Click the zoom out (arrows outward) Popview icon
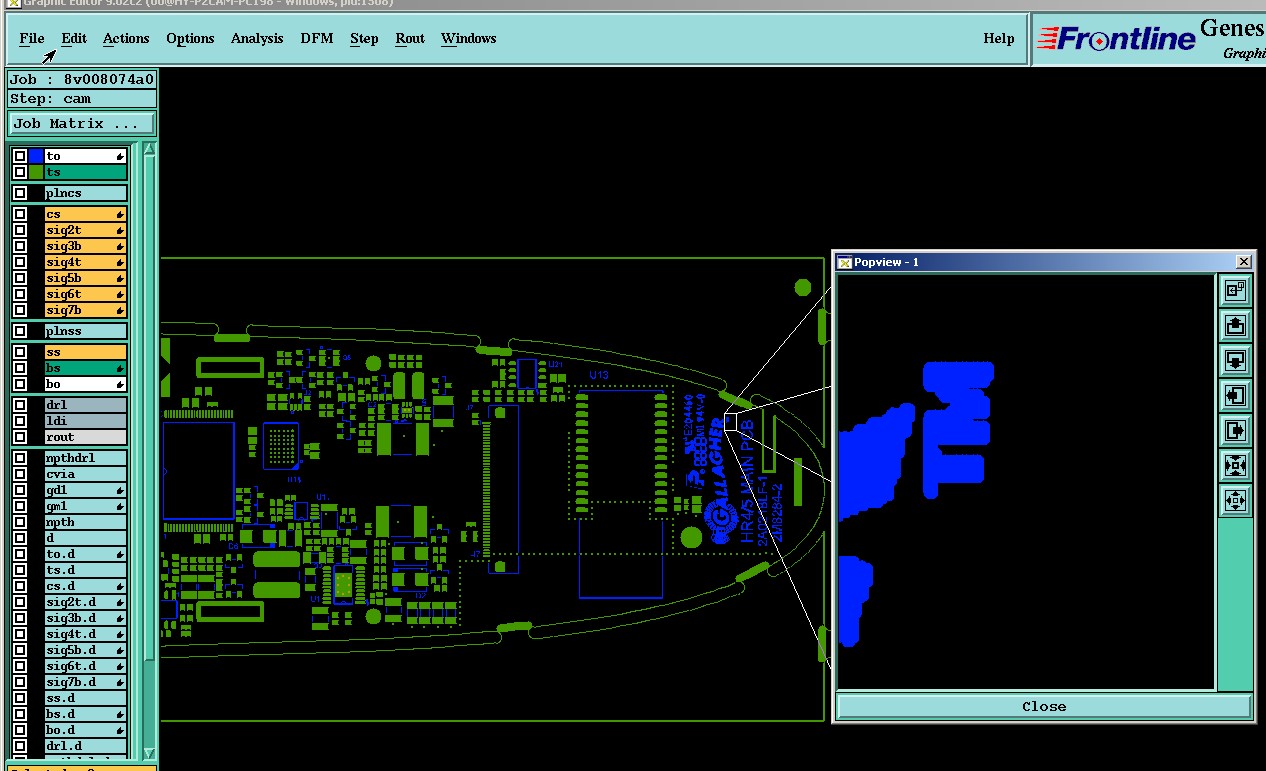The width and height of the screenshot is (1266, 771). click(1236, 500)
